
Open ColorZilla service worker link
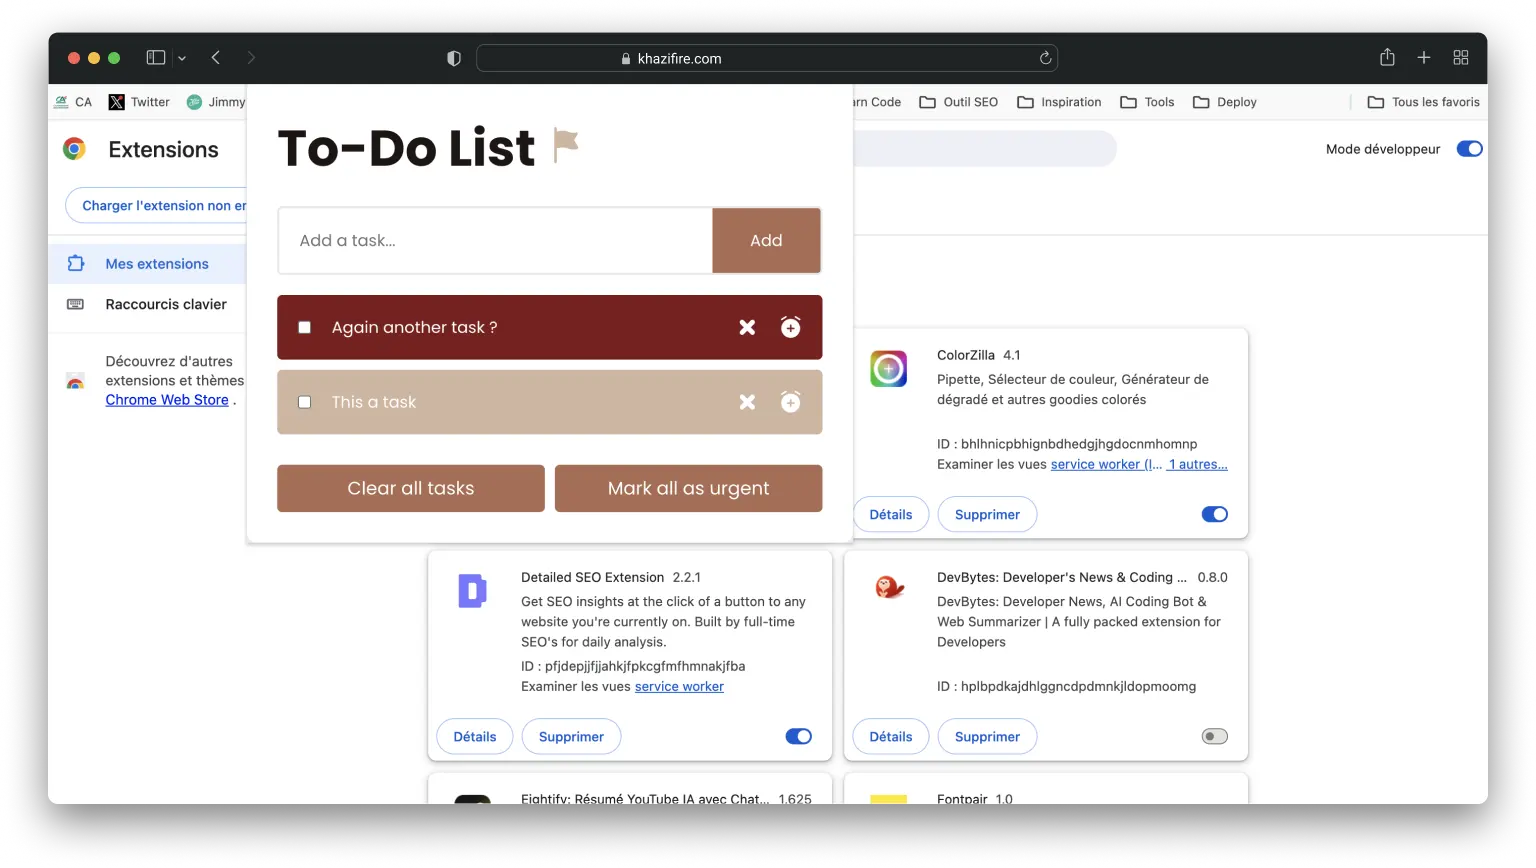1106,464
